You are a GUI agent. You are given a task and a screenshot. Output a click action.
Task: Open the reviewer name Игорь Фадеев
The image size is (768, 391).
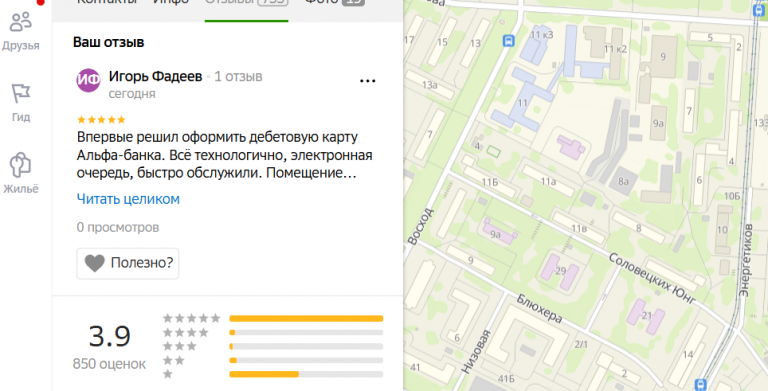(x=155, y=76)
